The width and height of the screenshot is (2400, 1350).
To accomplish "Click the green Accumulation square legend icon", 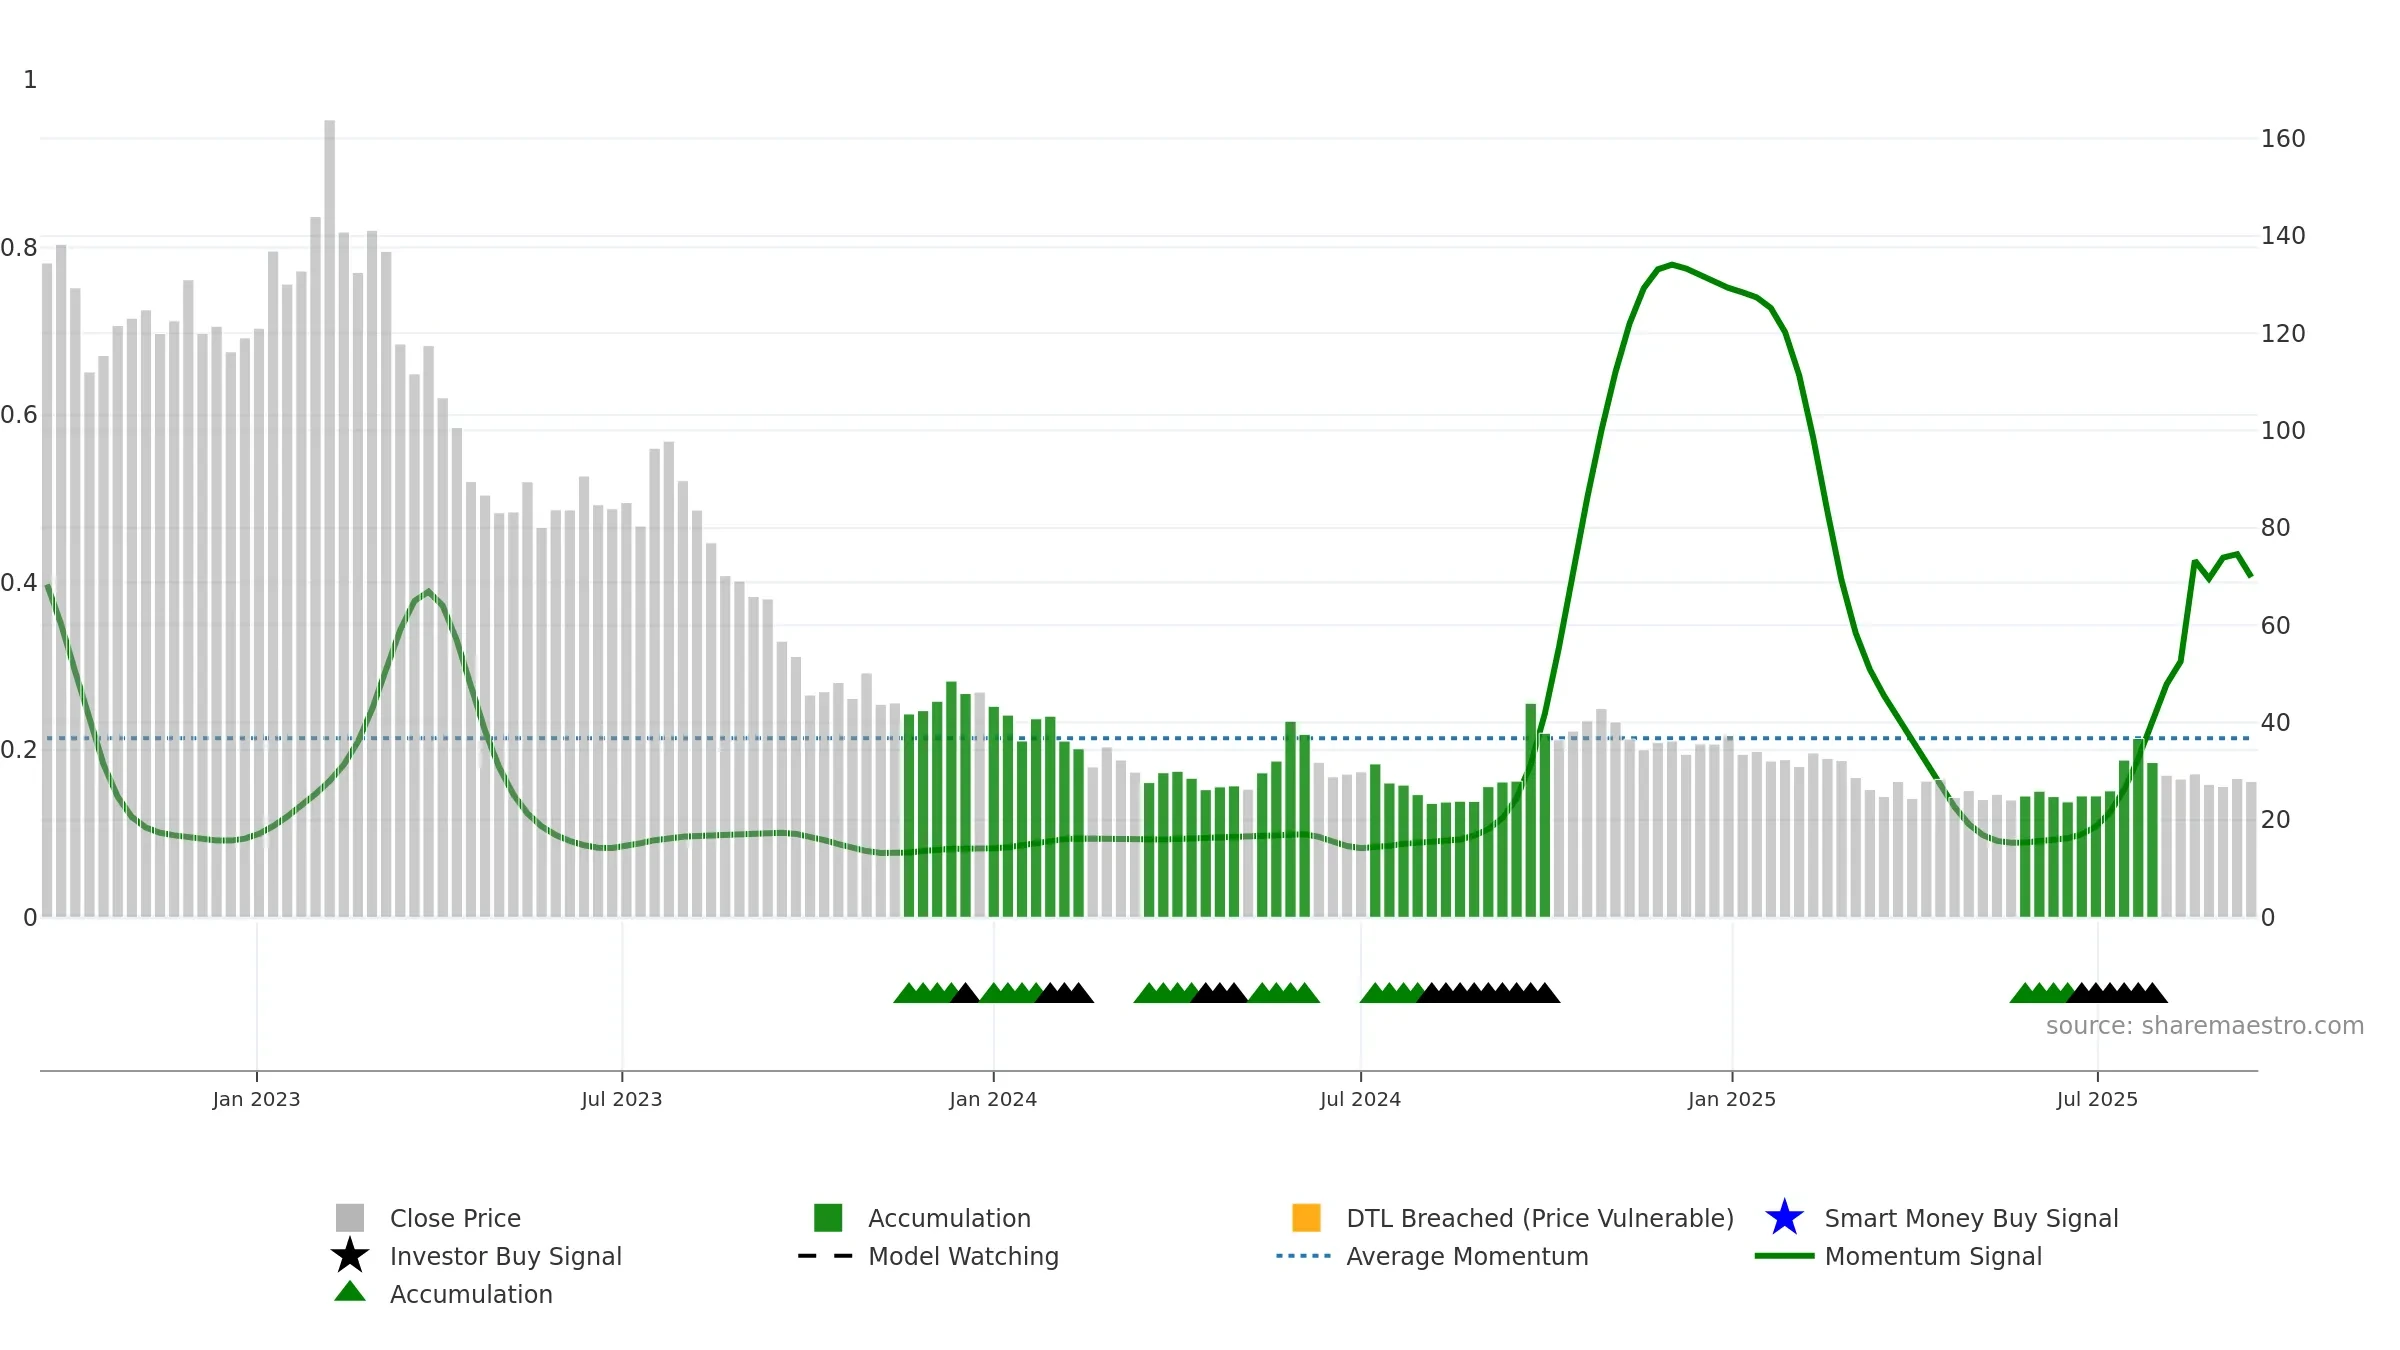I will [x=828, y=1218].
